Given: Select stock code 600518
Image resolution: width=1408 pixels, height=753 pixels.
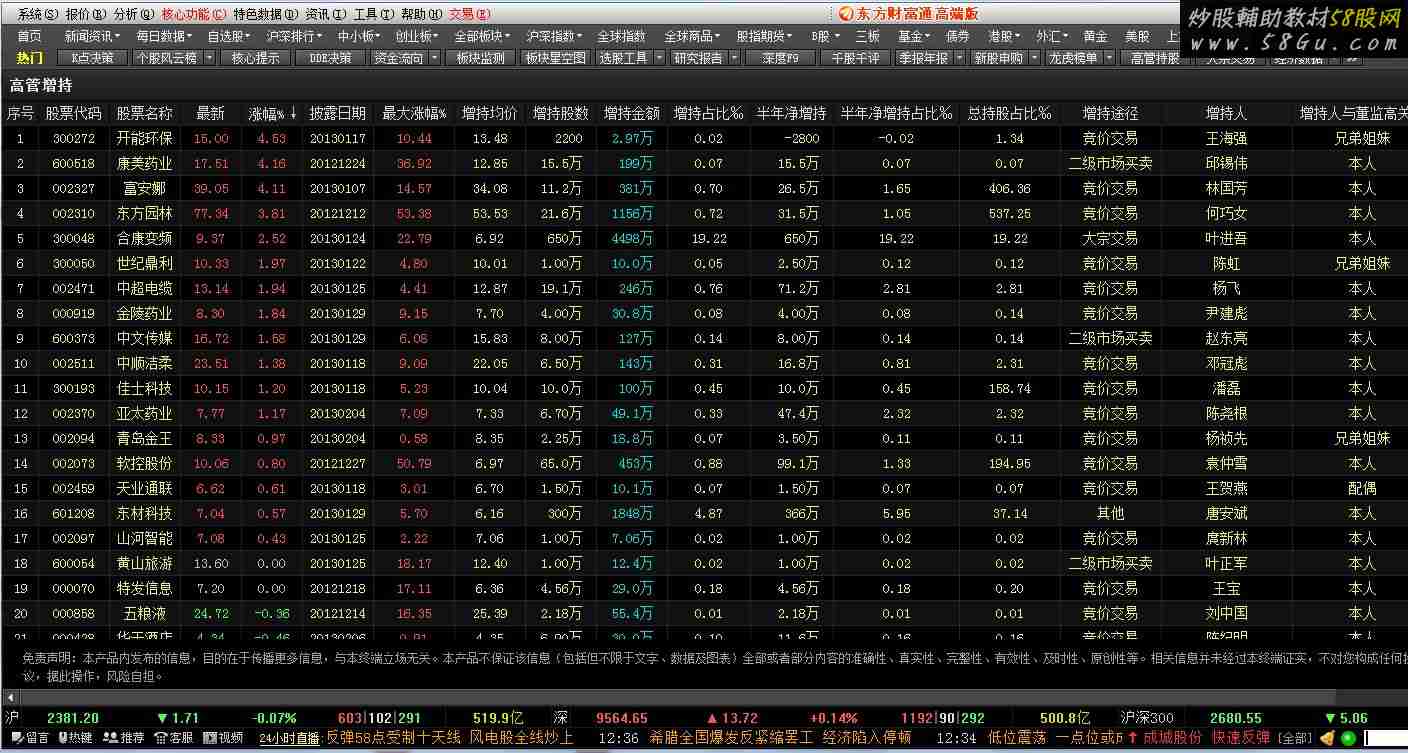Looking at the screenshot, I should click(73, 163).
